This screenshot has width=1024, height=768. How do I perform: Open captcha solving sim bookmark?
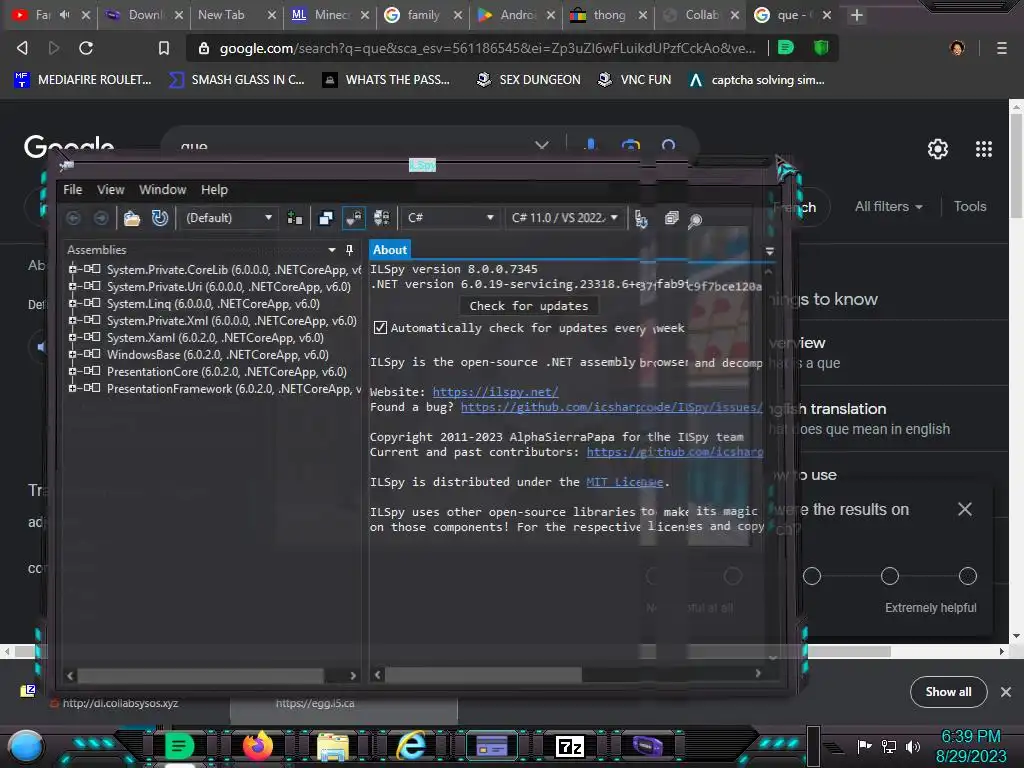(758, 80)
